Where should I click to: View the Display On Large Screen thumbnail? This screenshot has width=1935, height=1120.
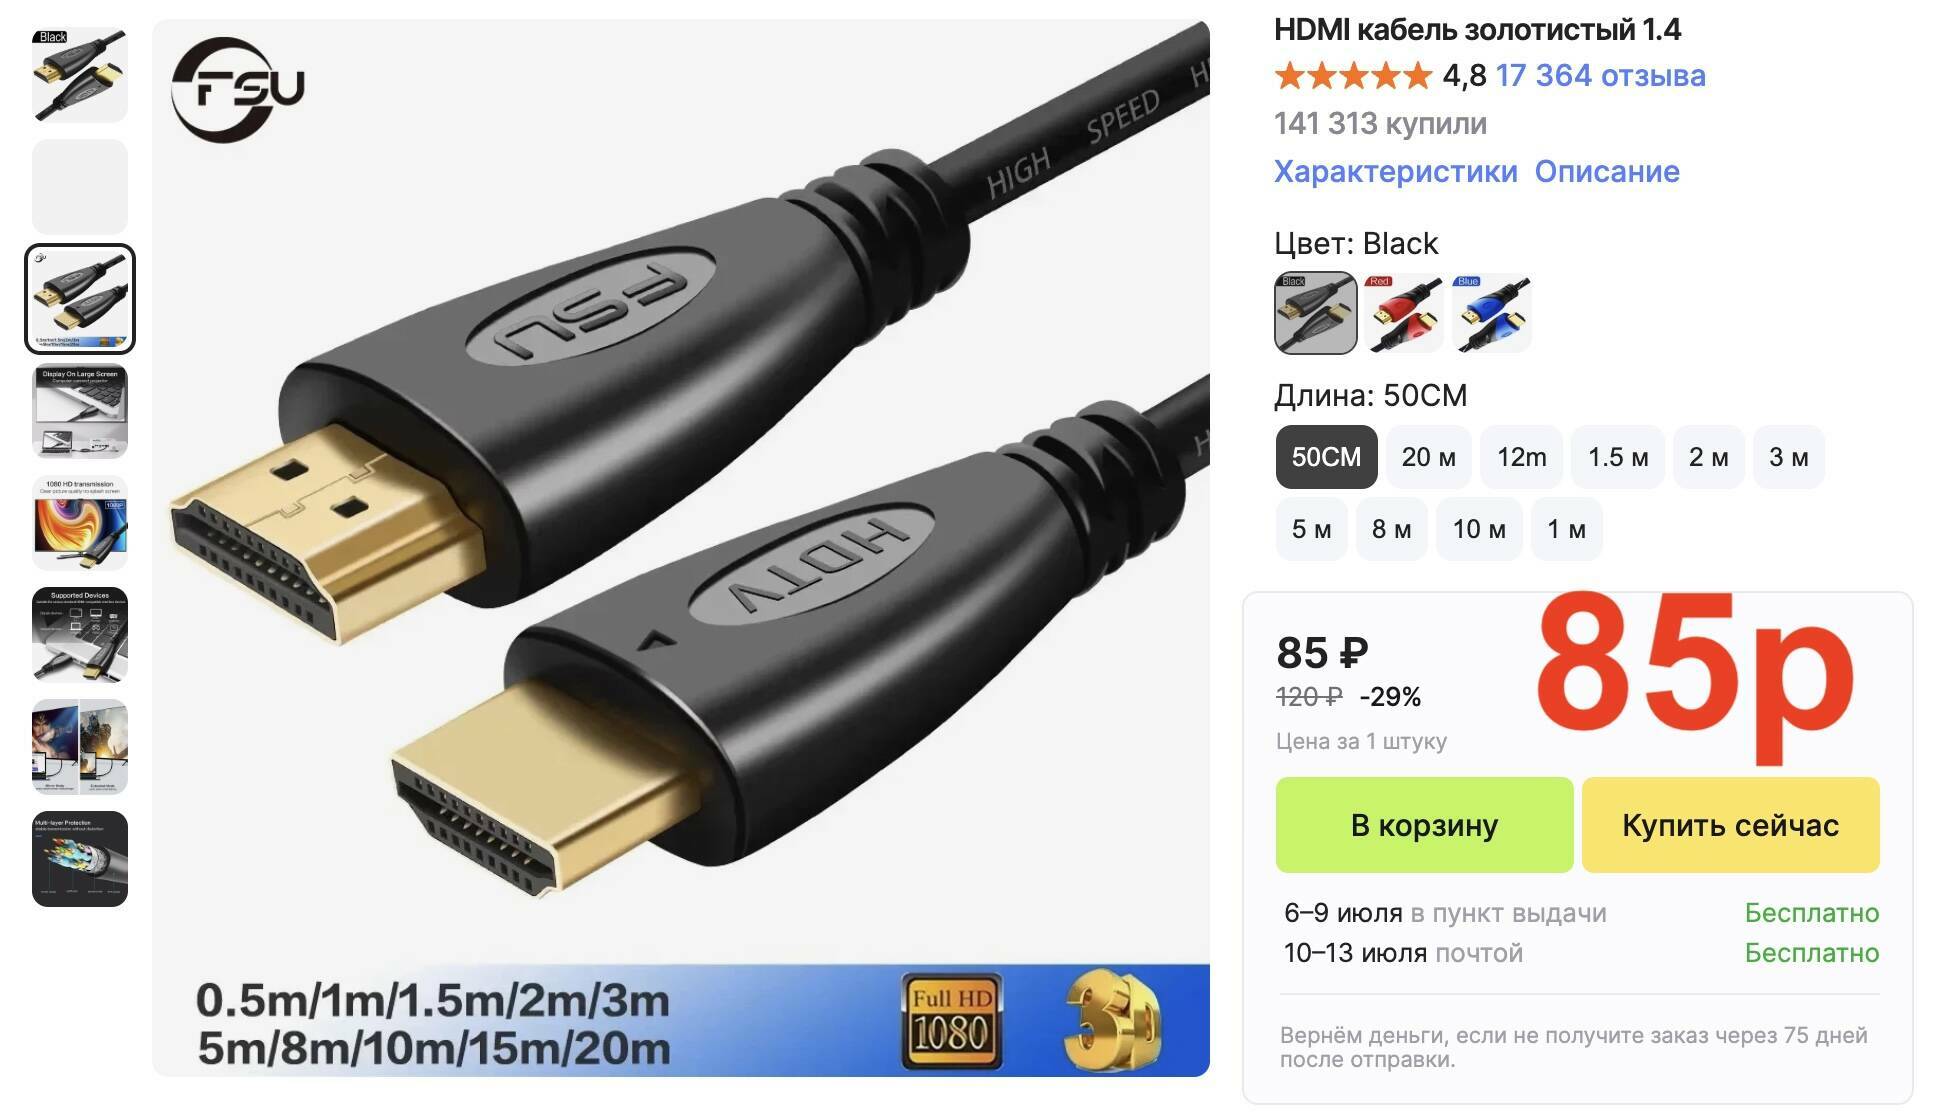[x=80, y=411]
